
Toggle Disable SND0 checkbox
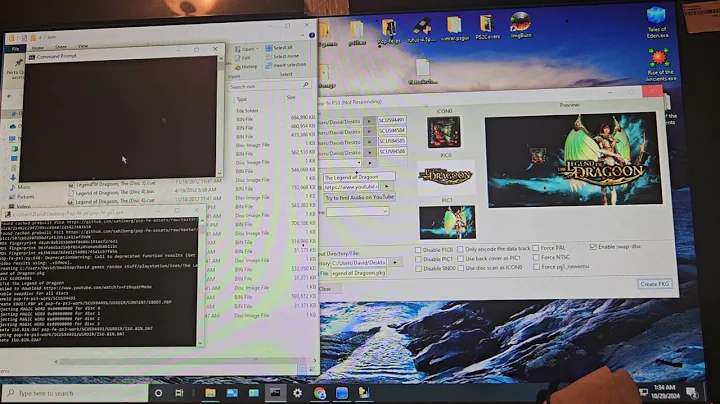(x=418, y=269)
